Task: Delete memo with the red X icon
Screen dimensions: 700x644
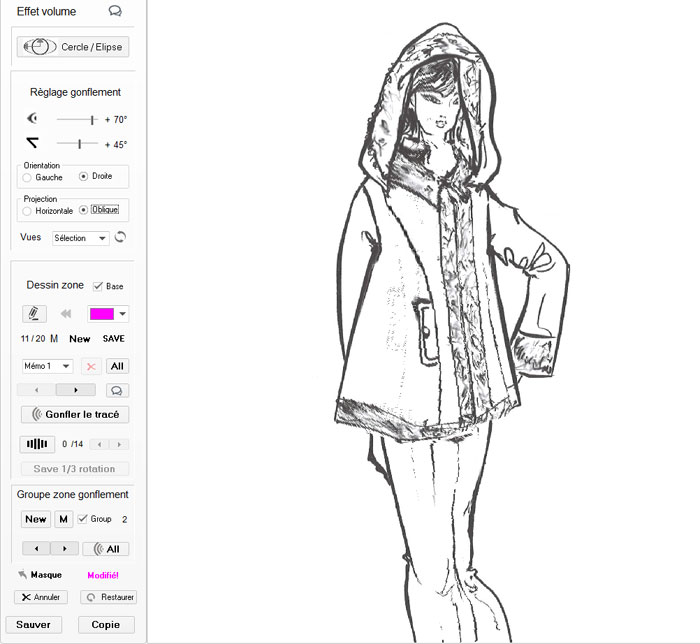Action: pos(91,366)
